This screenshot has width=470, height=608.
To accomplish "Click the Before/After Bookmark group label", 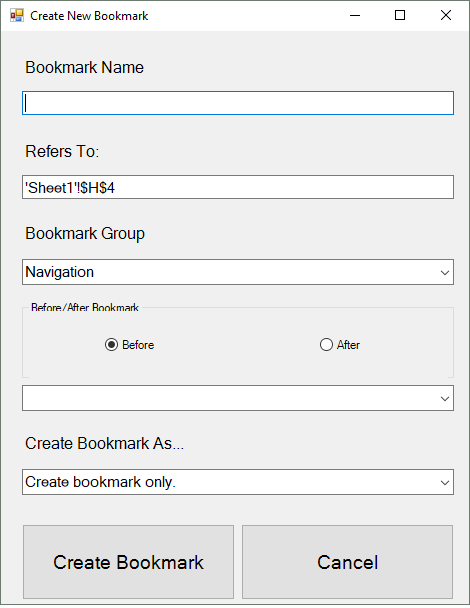I will click(85, 308).
